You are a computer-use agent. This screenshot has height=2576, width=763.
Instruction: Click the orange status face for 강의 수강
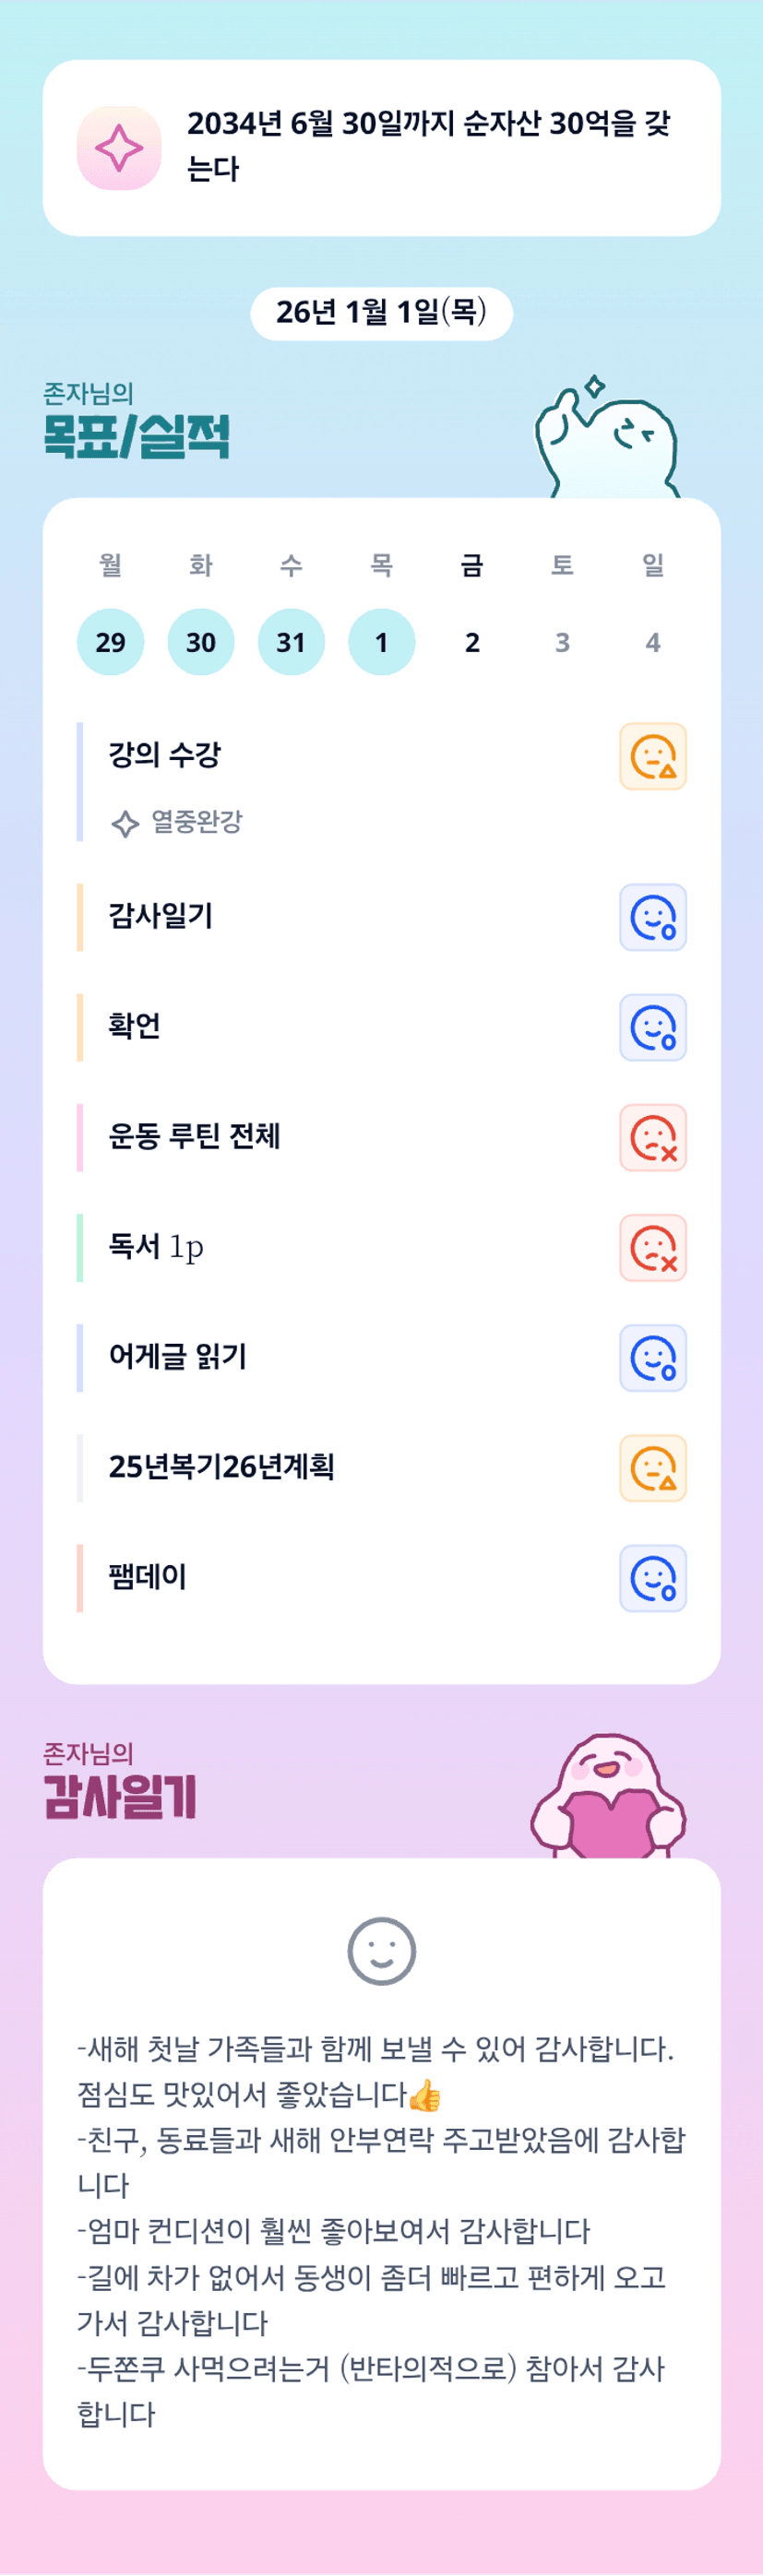coord(652,757)
